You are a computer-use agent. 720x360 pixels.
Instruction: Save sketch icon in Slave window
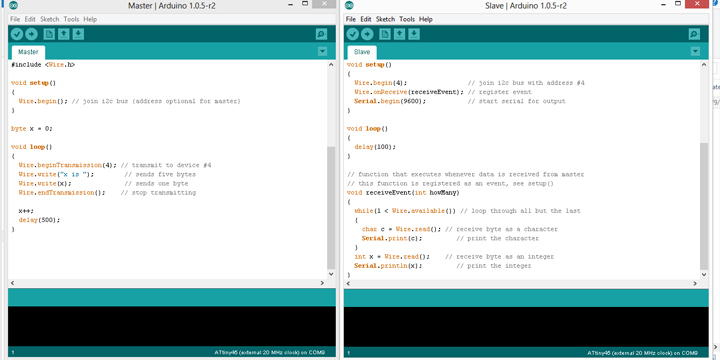(x=414, y=34)
